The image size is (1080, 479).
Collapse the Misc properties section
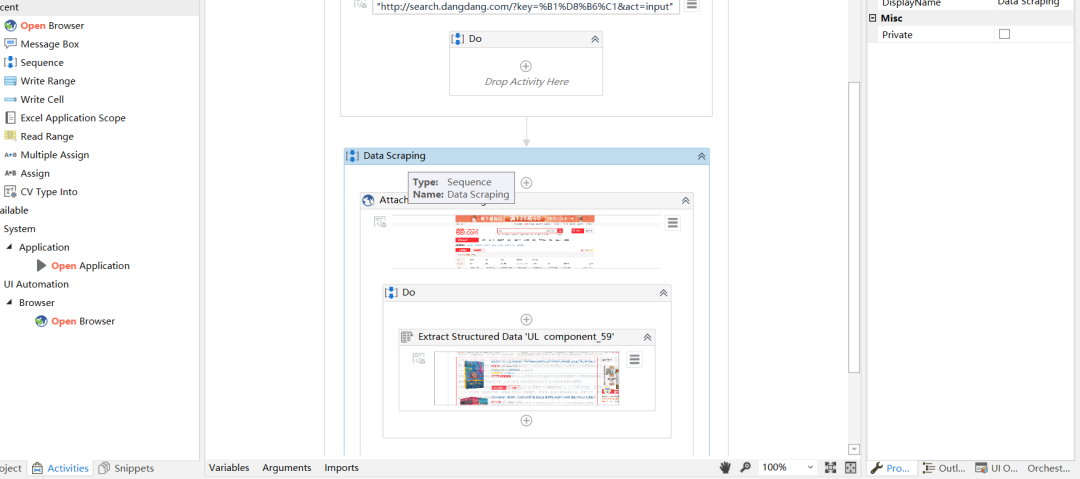coord(873,19)
